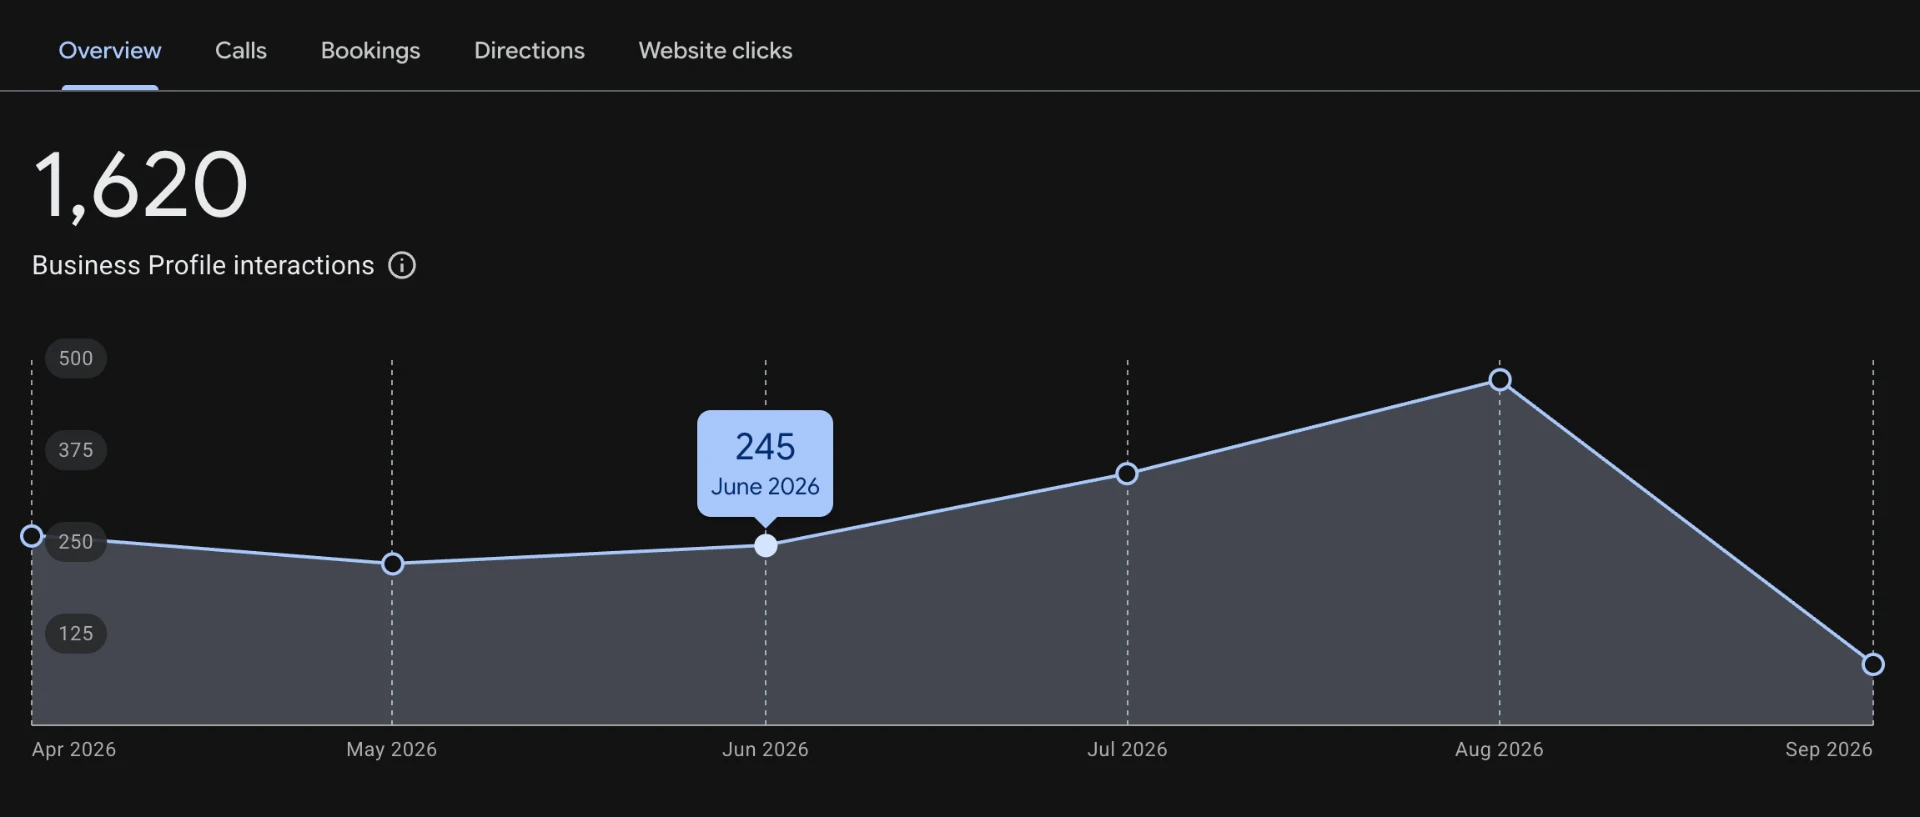1920x817 pixels.
Task: Click the Aug 2026 axis label
Action: (1500, 749)
